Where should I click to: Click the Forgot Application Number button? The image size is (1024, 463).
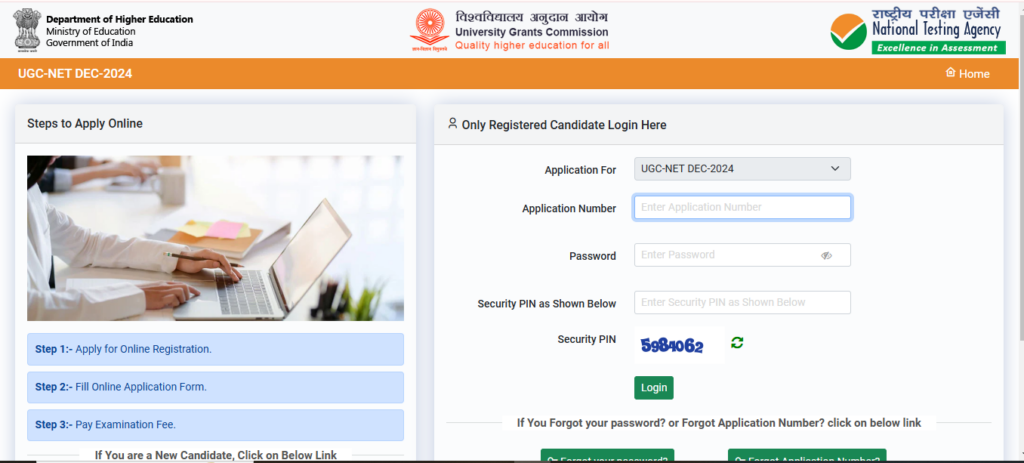click(x=807, y=456)
